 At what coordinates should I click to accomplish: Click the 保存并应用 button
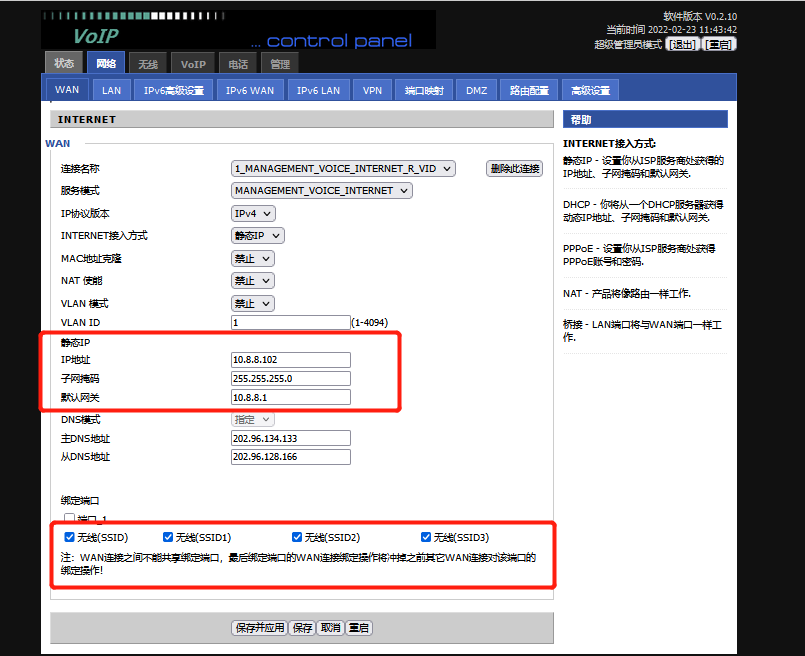(258, 628)
